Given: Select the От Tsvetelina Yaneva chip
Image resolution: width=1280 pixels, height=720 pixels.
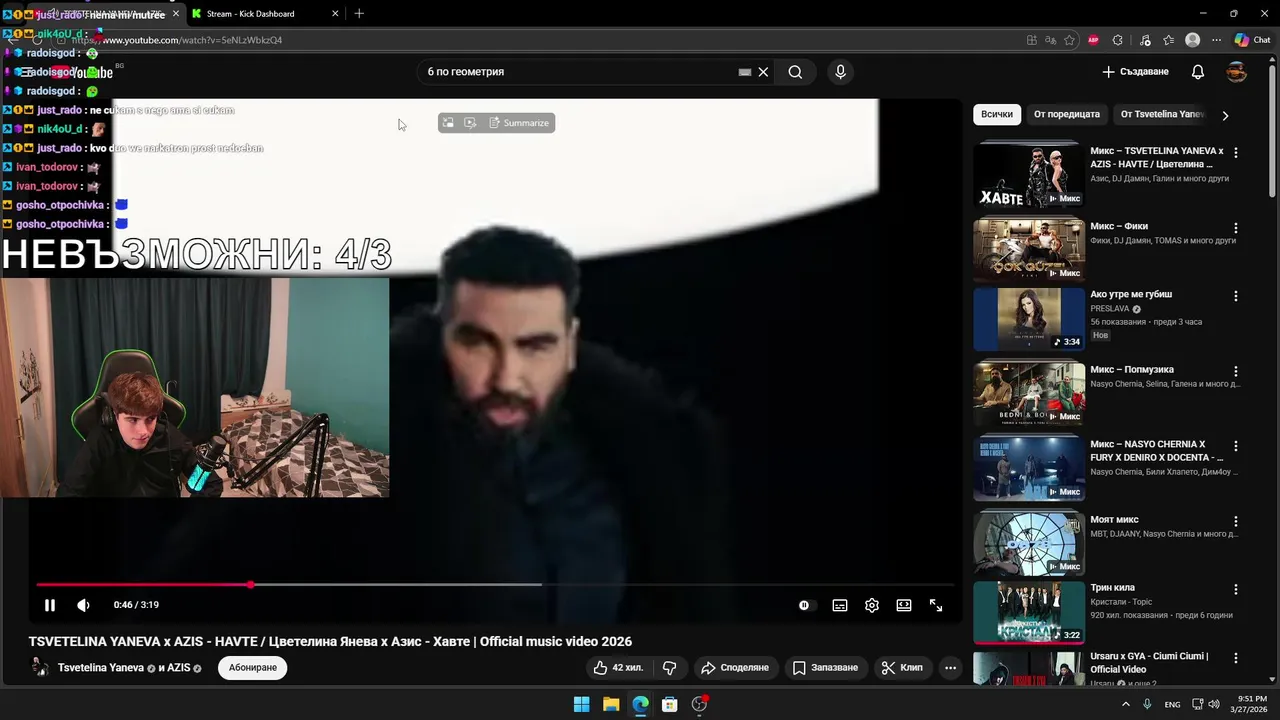Looking at the screenshot, I should 1160,114.
